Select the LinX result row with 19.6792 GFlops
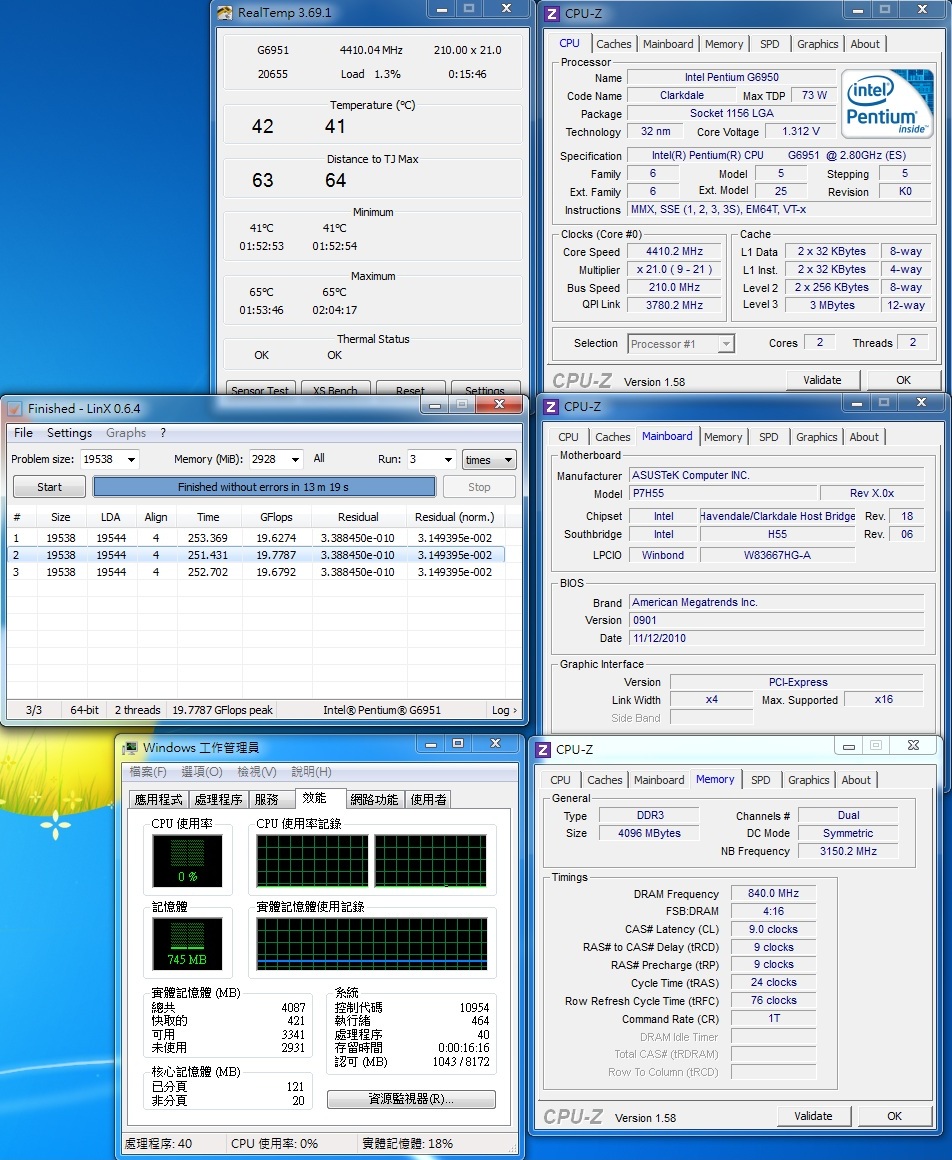This screenshot has height=1160, width=952. pos(256,572)
